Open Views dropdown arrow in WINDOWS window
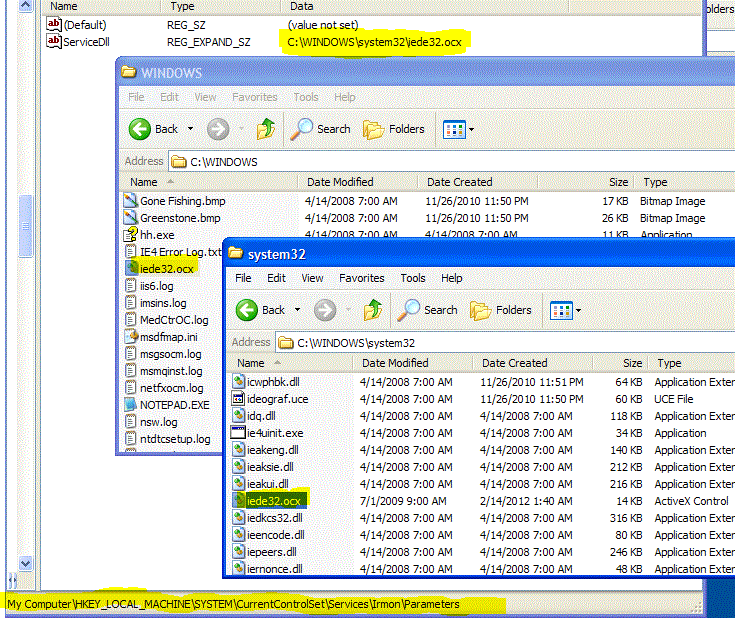Viewport: 735px width, 618px height. pyautogui.click(x=472, y=129)
